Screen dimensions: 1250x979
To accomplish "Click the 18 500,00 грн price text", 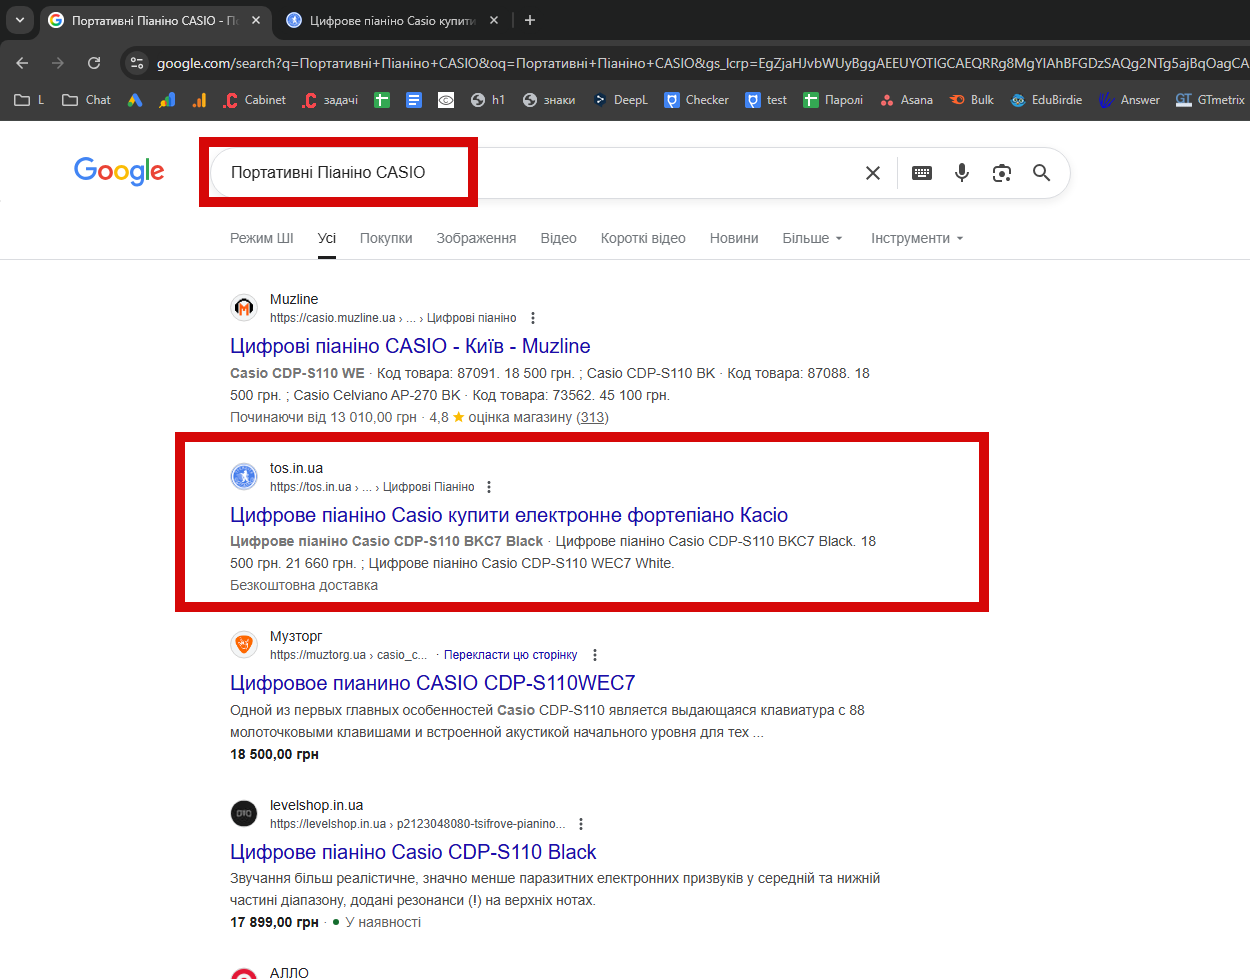I will 274,754.
